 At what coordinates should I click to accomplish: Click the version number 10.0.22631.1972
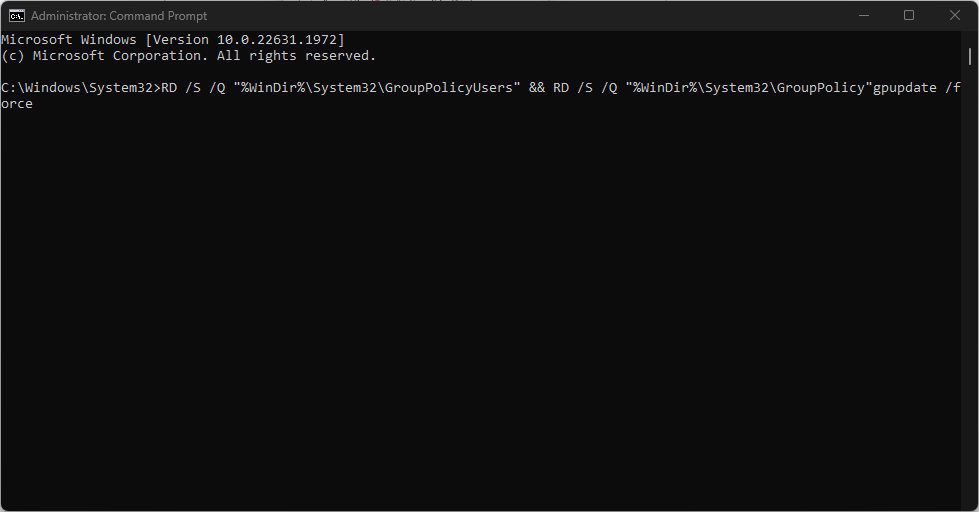[x=277, y=40]
